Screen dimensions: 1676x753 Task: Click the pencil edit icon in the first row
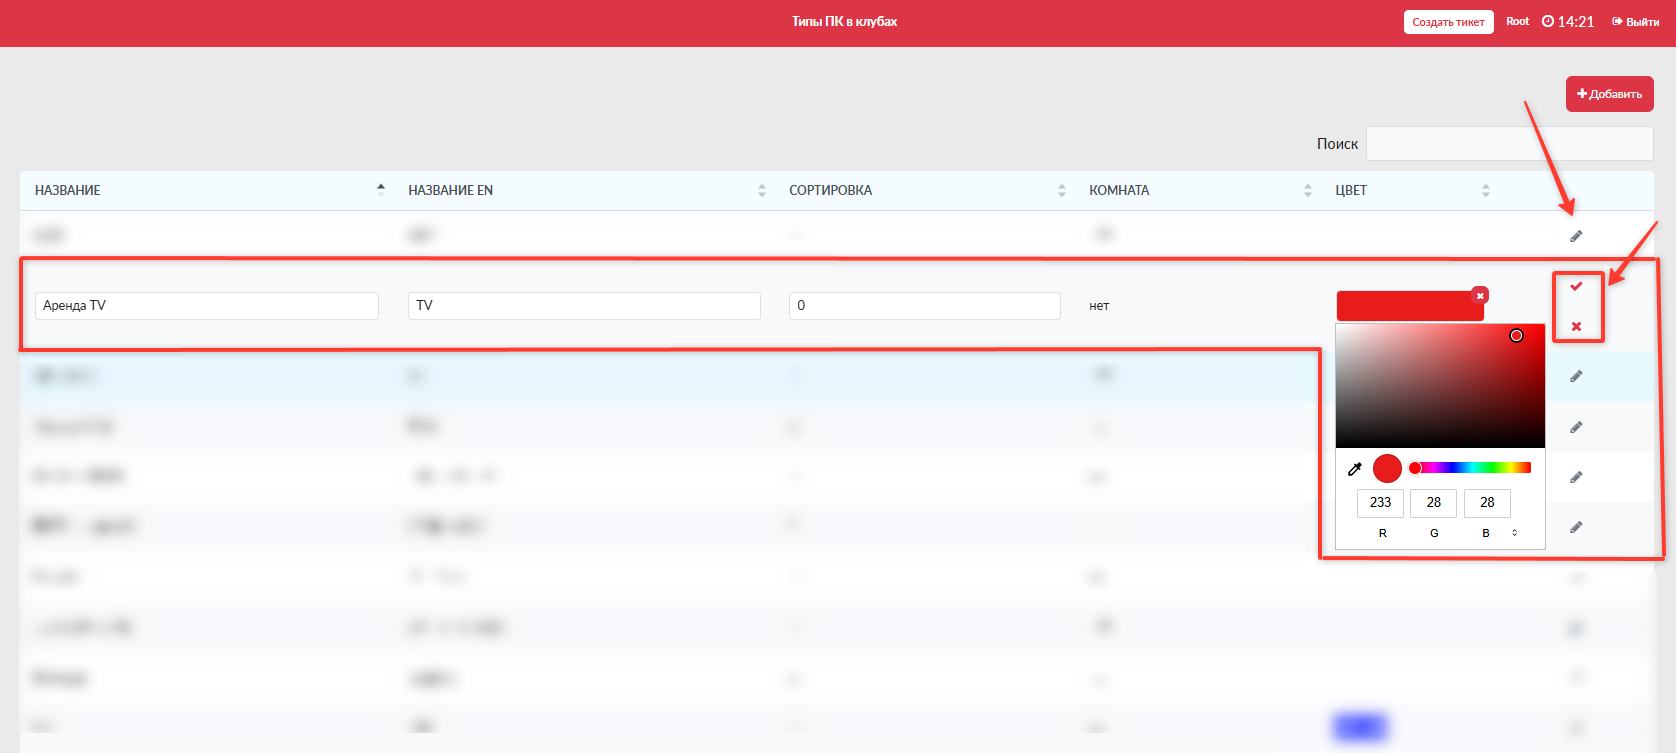pyautogui.click(x=1576, y=236)
